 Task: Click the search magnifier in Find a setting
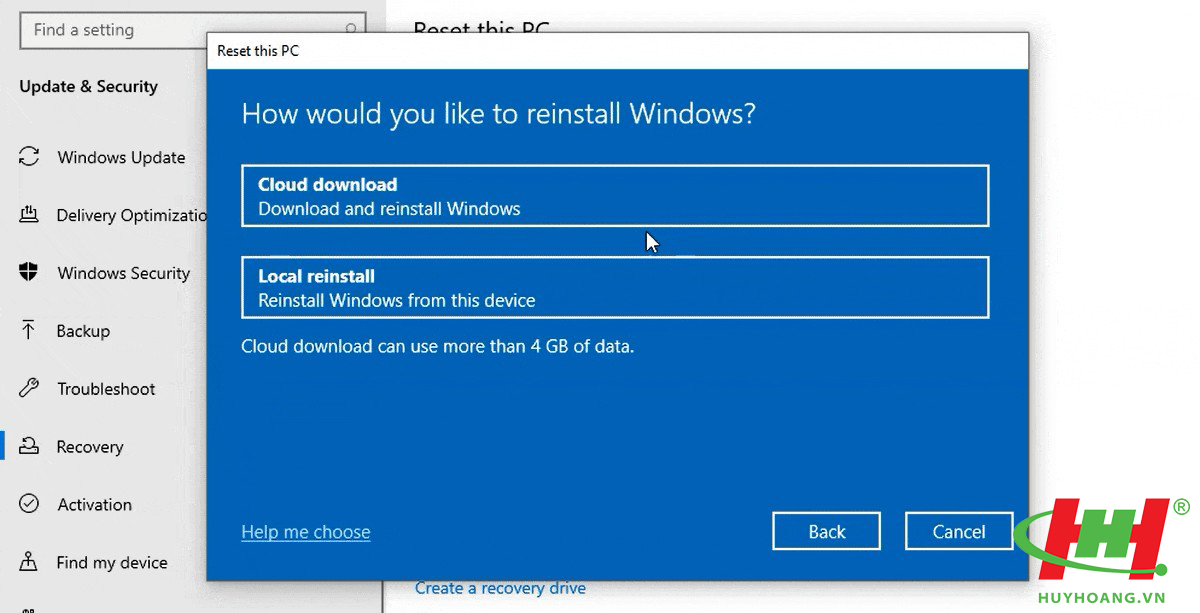tap(351, 30)
